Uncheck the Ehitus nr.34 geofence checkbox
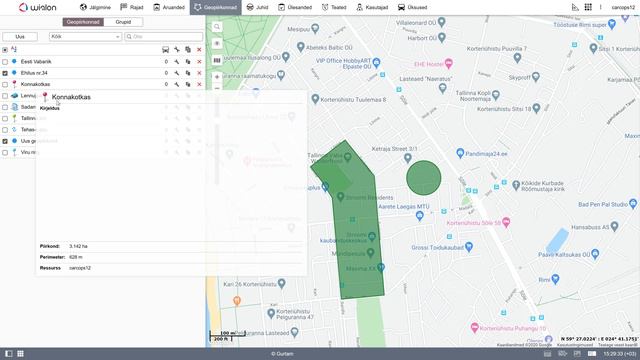This screenshot has height=360, width=640. tap(5, 73)
